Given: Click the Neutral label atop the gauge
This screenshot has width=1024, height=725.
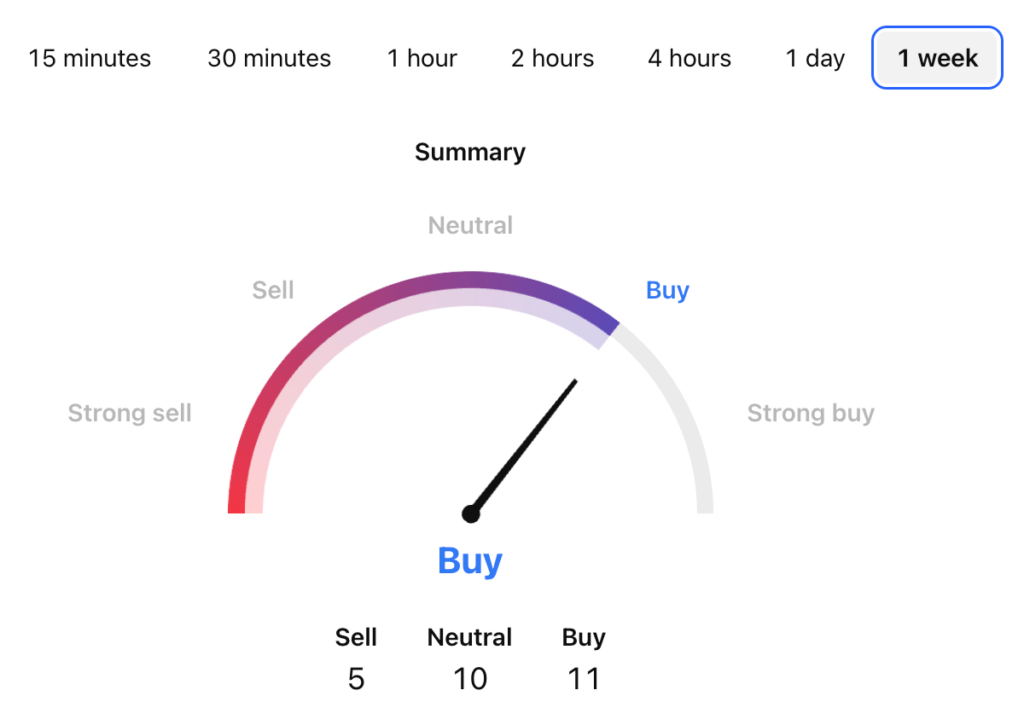Looking at the screenshot, I should (470, 225).
